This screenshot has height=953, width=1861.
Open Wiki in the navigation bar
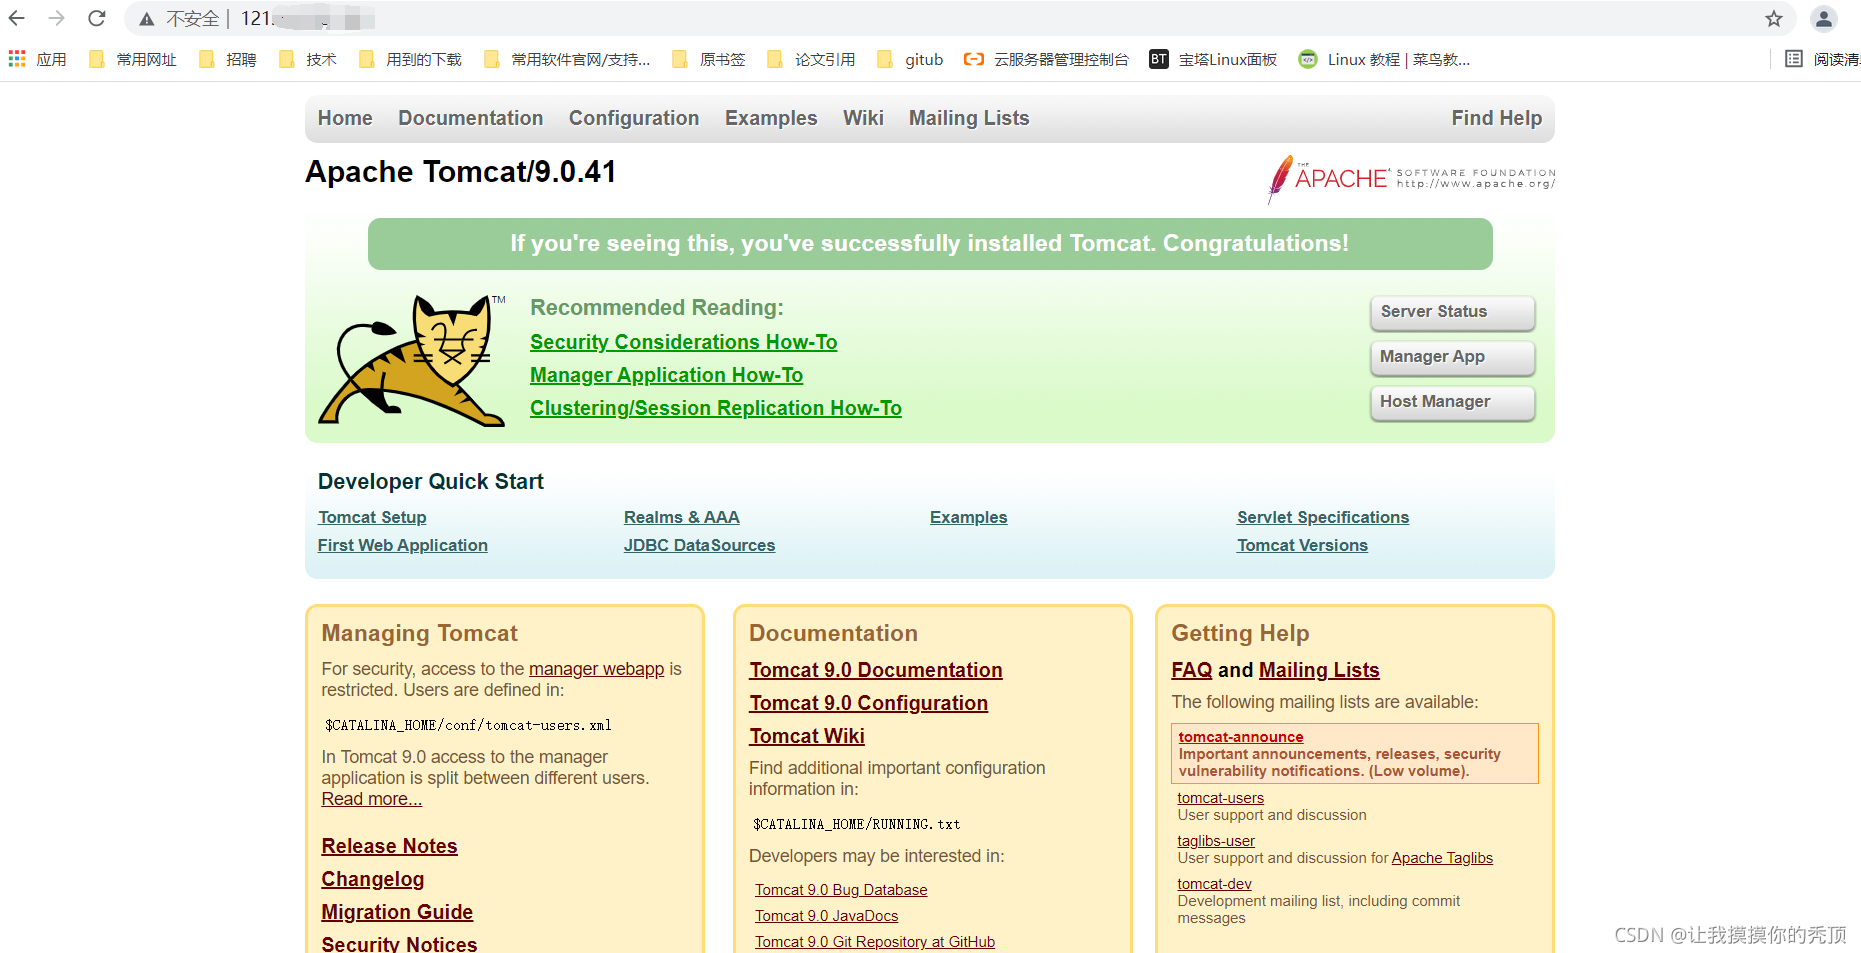pos(863,118)
